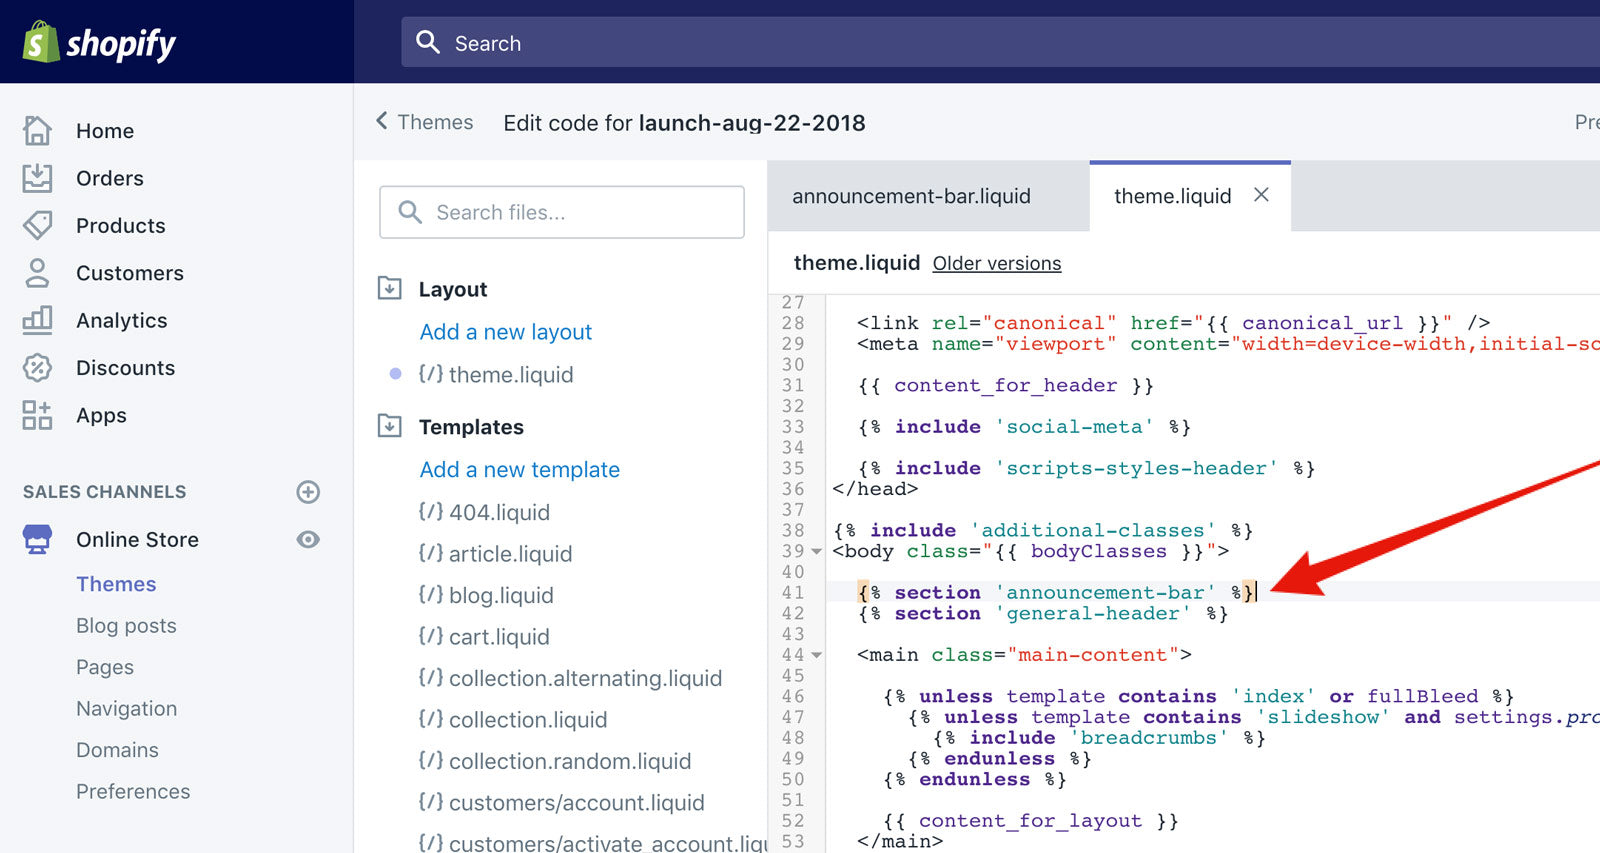Click the Apps grid icon
1600x853 pixels.
pyautogui.click(x=37, y=415)
